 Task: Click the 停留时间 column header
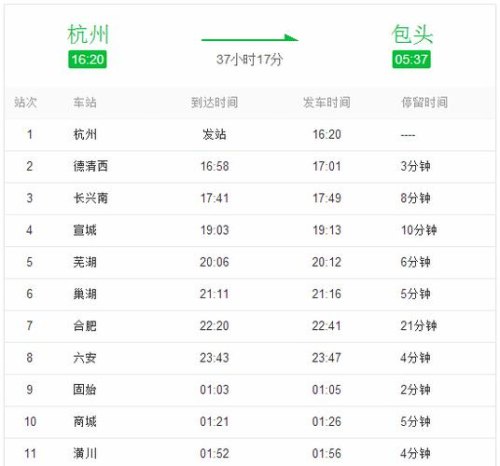(424, 102)
